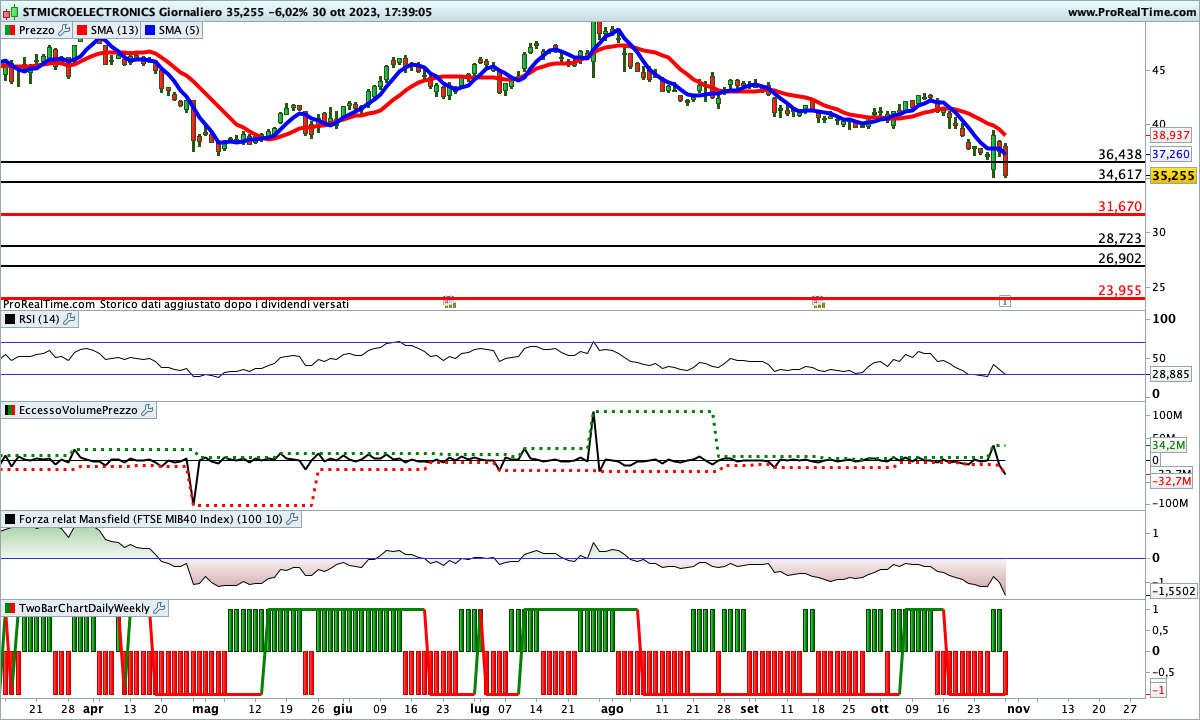Click the EccessoVolumePrezzo color square
Viewport: 1200px width, 720px height.
point(9,410)
